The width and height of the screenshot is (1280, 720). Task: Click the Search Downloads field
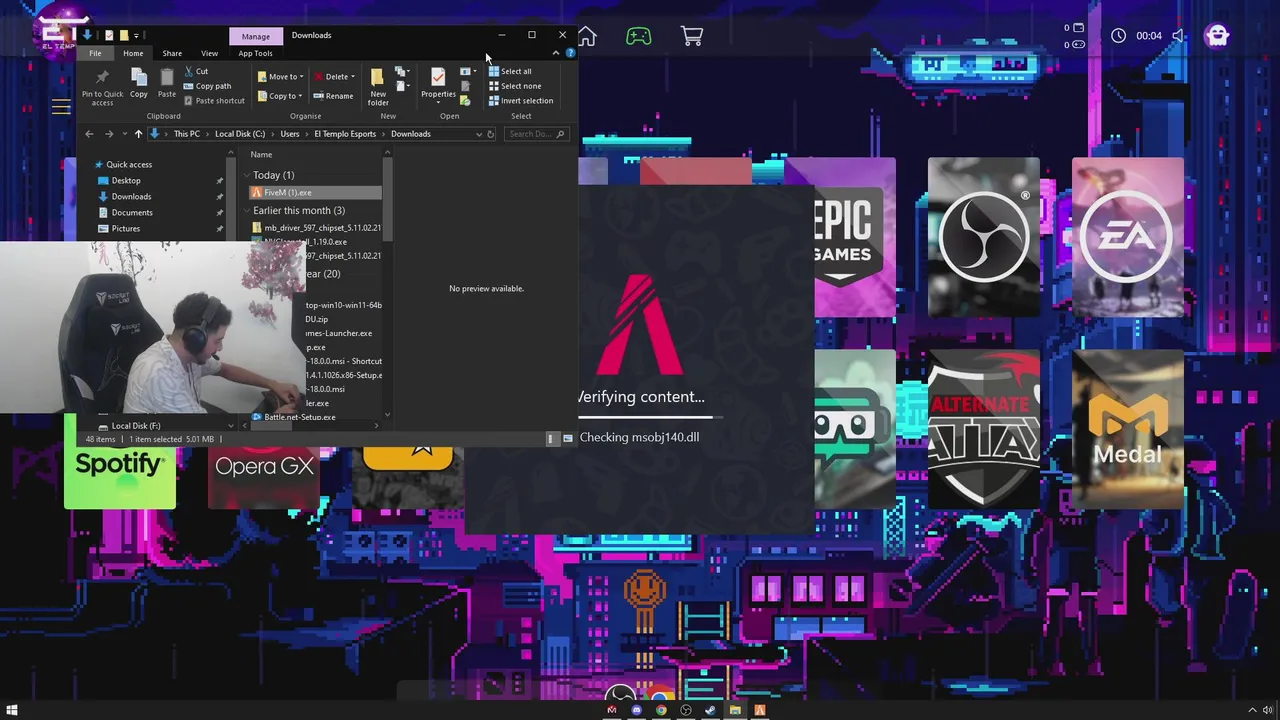click(x=537, y=134)
